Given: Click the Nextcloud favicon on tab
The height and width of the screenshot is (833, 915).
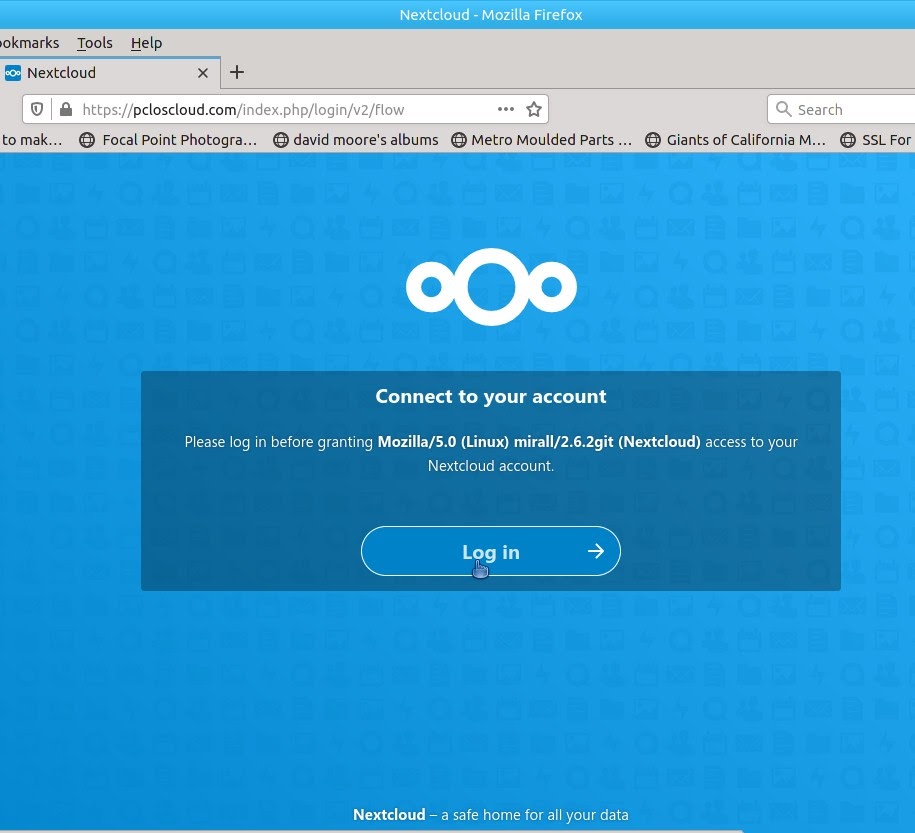Looking at the screenshot, I should (x=13, y=73).
